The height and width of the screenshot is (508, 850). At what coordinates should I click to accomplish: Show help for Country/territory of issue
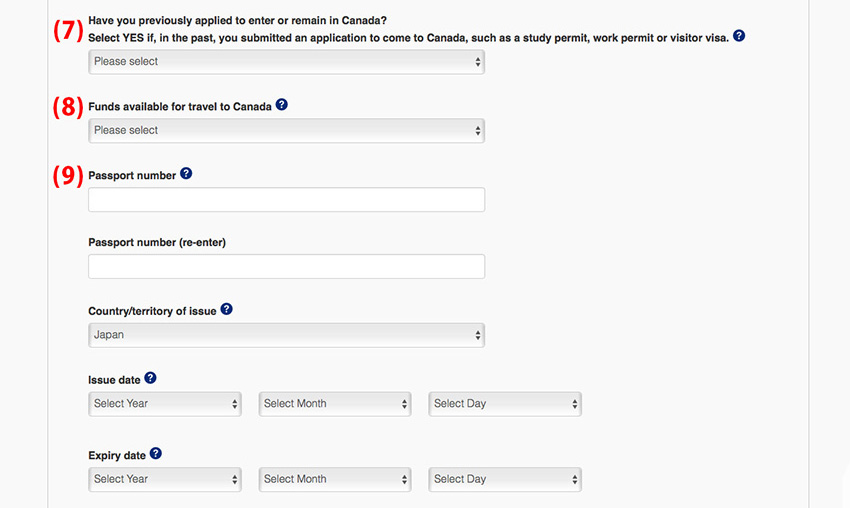pos(227,310)
